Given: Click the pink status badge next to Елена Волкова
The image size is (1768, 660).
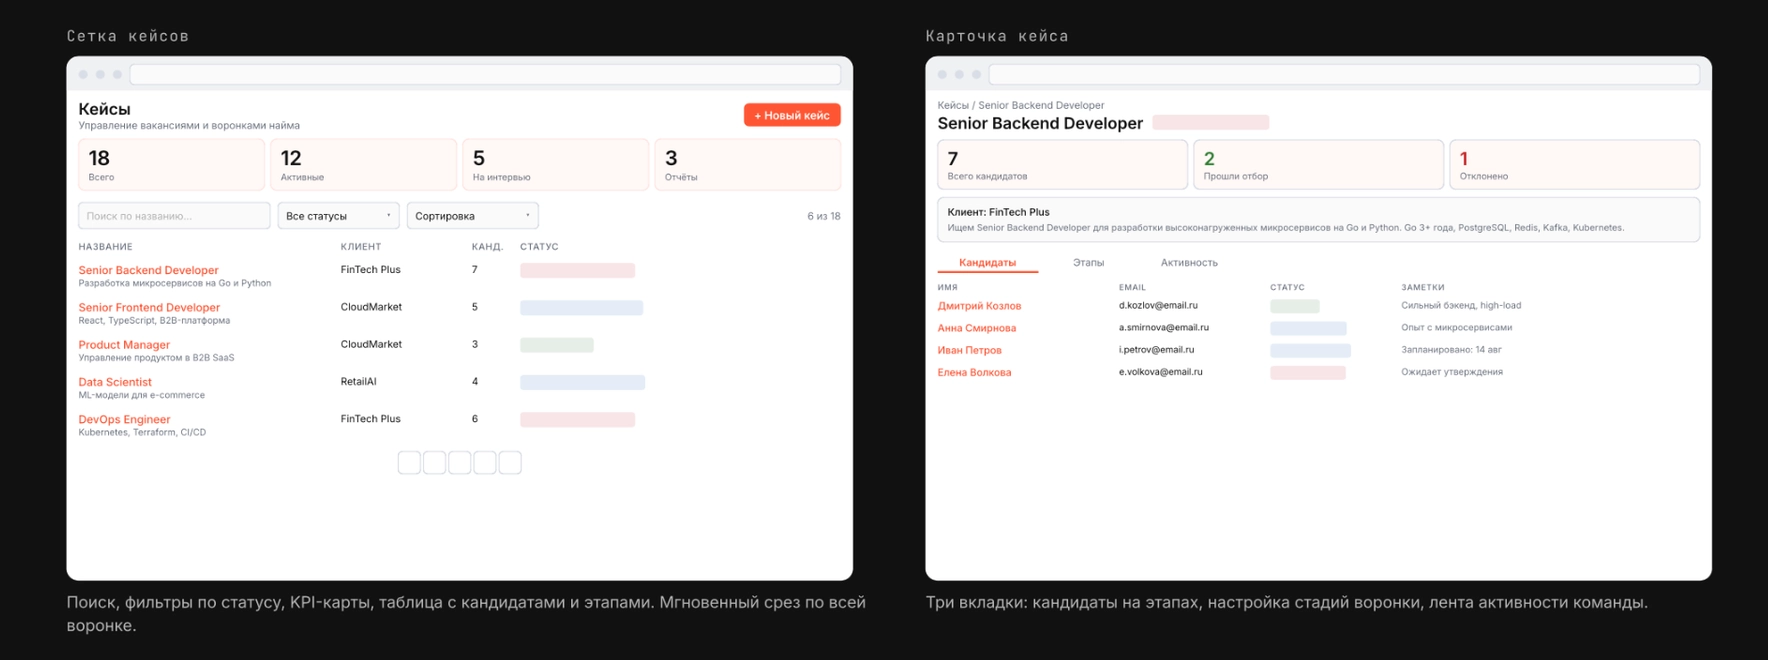Looking at the screenshot, I should (1307, 372).
